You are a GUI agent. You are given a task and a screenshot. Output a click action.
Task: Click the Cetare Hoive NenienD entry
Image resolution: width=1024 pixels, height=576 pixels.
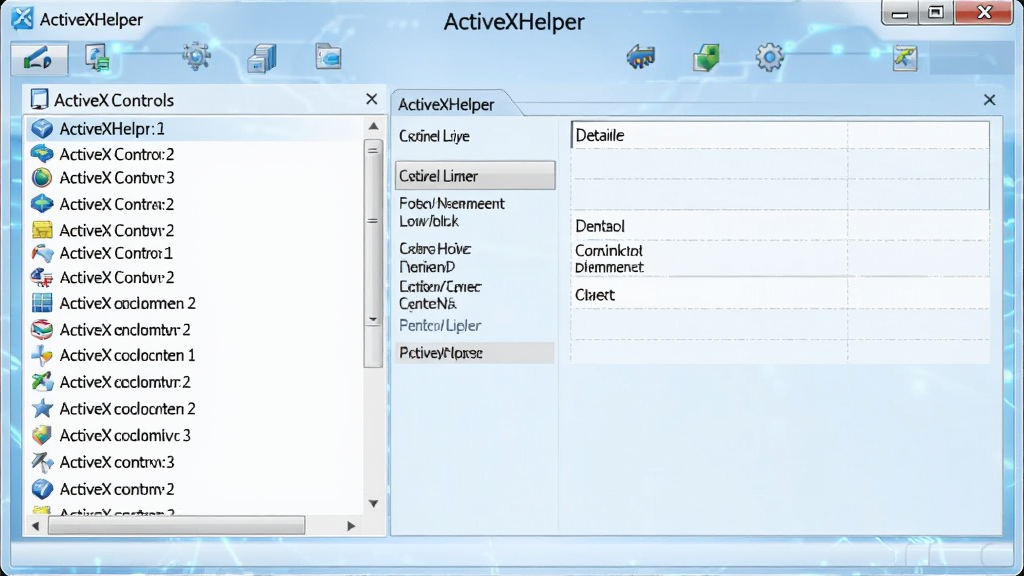tap(435, 258)
